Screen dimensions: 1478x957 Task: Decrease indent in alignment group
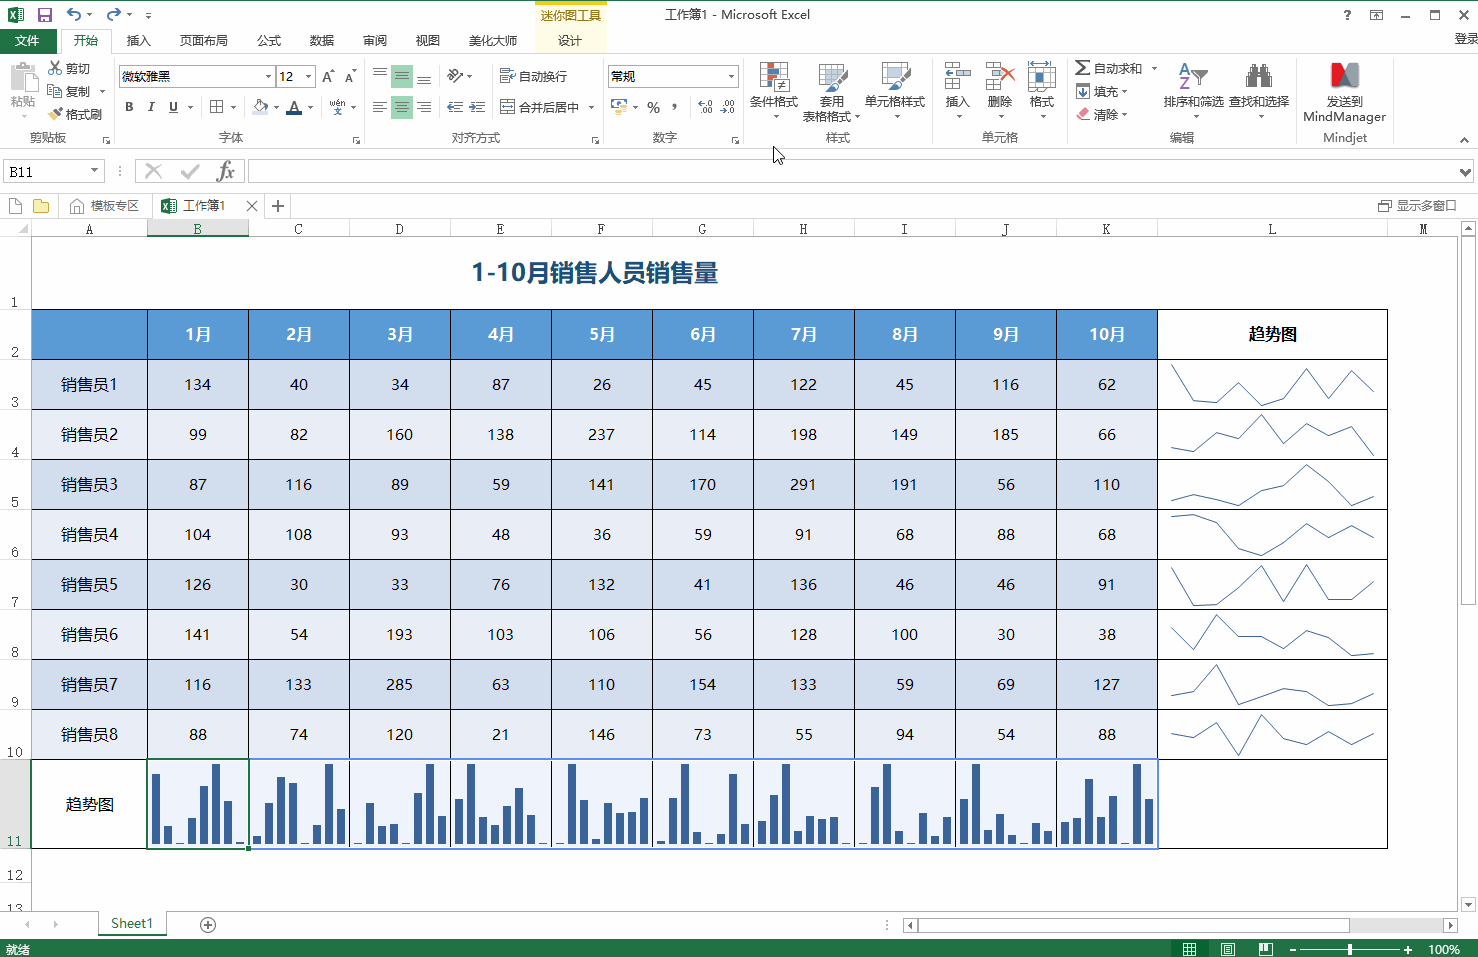click(455, 107)
